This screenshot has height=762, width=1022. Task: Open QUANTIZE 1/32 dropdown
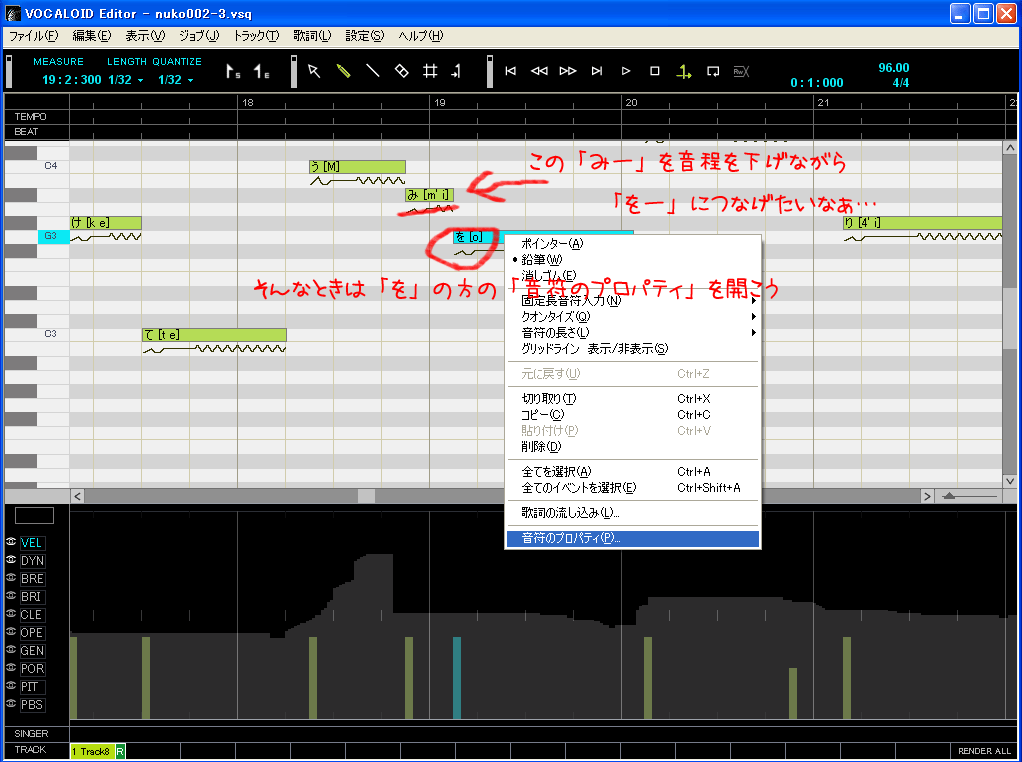(176, 80)
